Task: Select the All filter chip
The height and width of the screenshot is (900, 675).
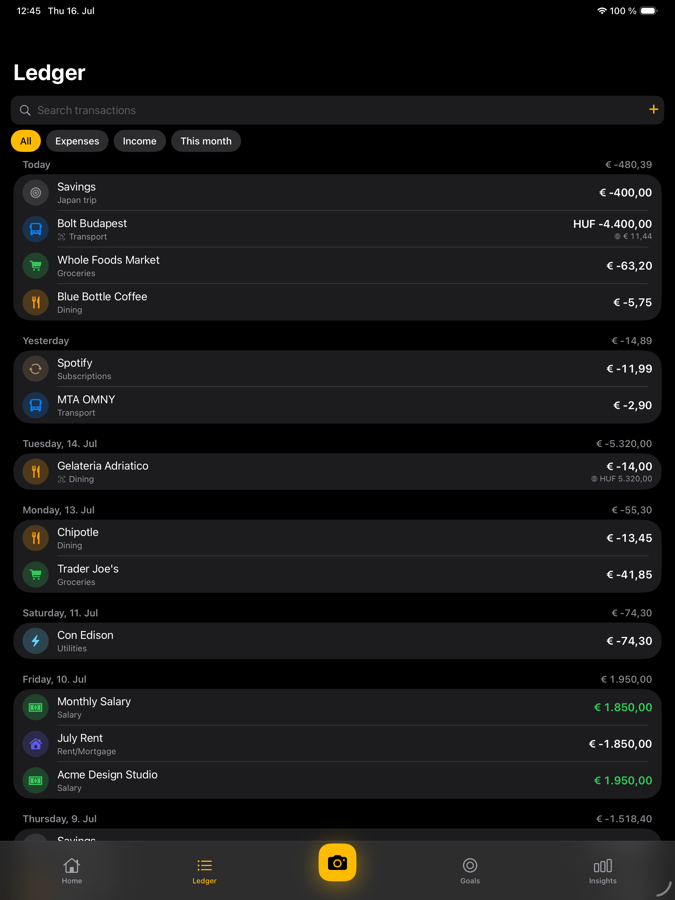Action: pos(26,141)
